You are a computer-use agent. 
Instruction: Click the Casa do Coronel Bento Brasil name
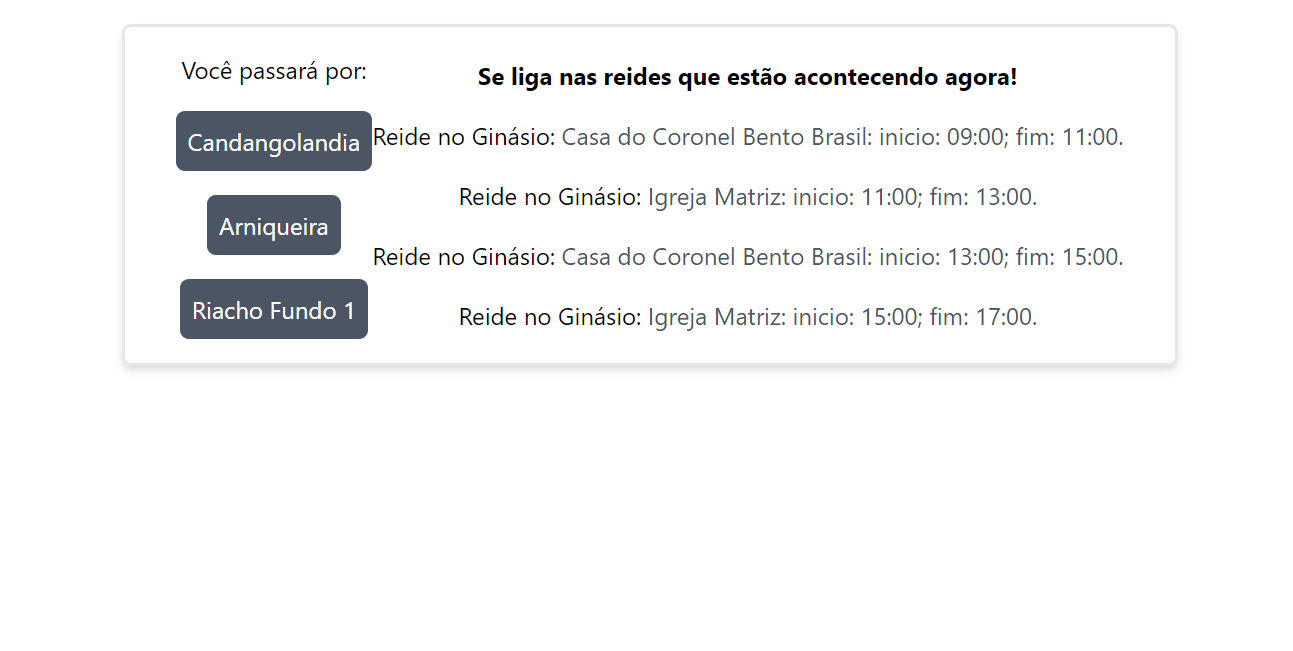pyautogui.click(x=713, y=137)
